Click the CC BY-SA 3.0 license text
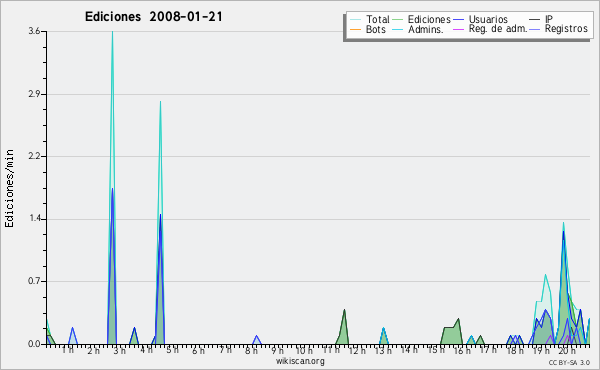 click(569, 362)
